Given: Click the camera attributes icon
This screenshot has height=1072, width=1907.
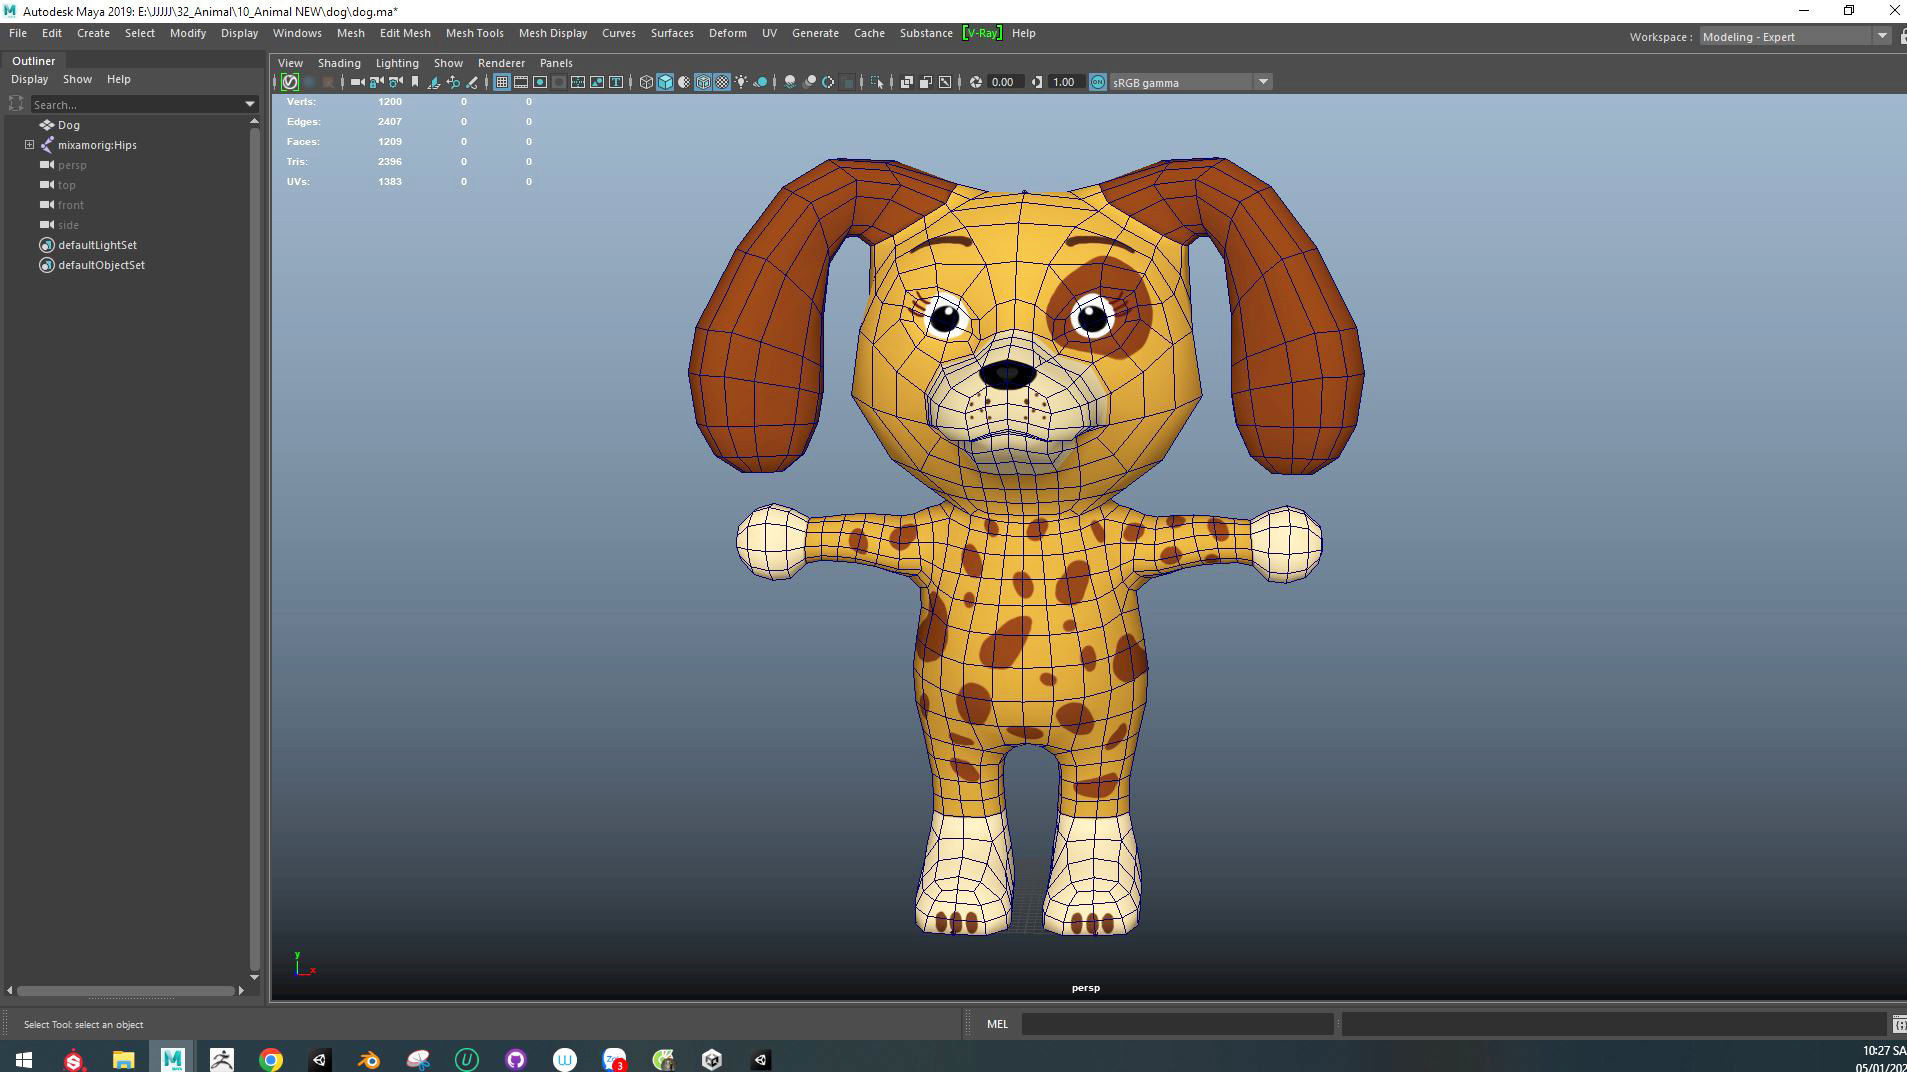Looking at the screenshot, I should pyautogui.click(x=395, y=82).
